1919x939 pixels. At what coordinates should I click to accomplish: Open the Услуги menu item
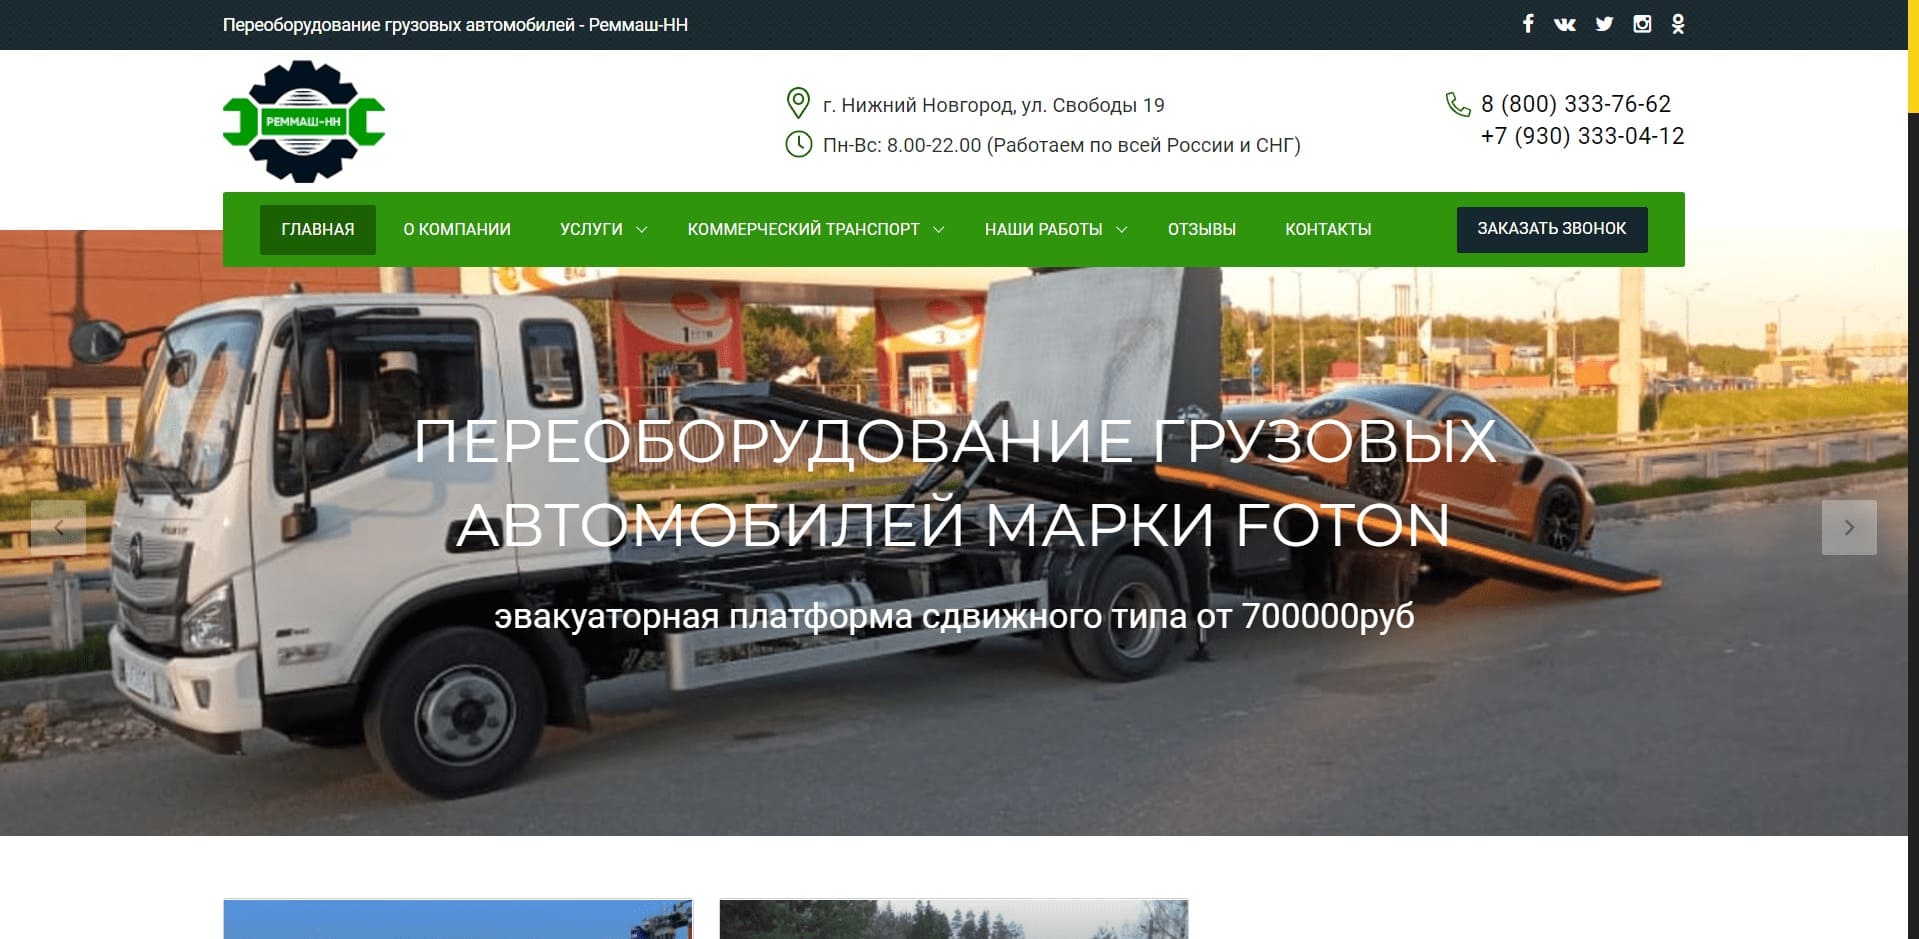tap(591, 230)
